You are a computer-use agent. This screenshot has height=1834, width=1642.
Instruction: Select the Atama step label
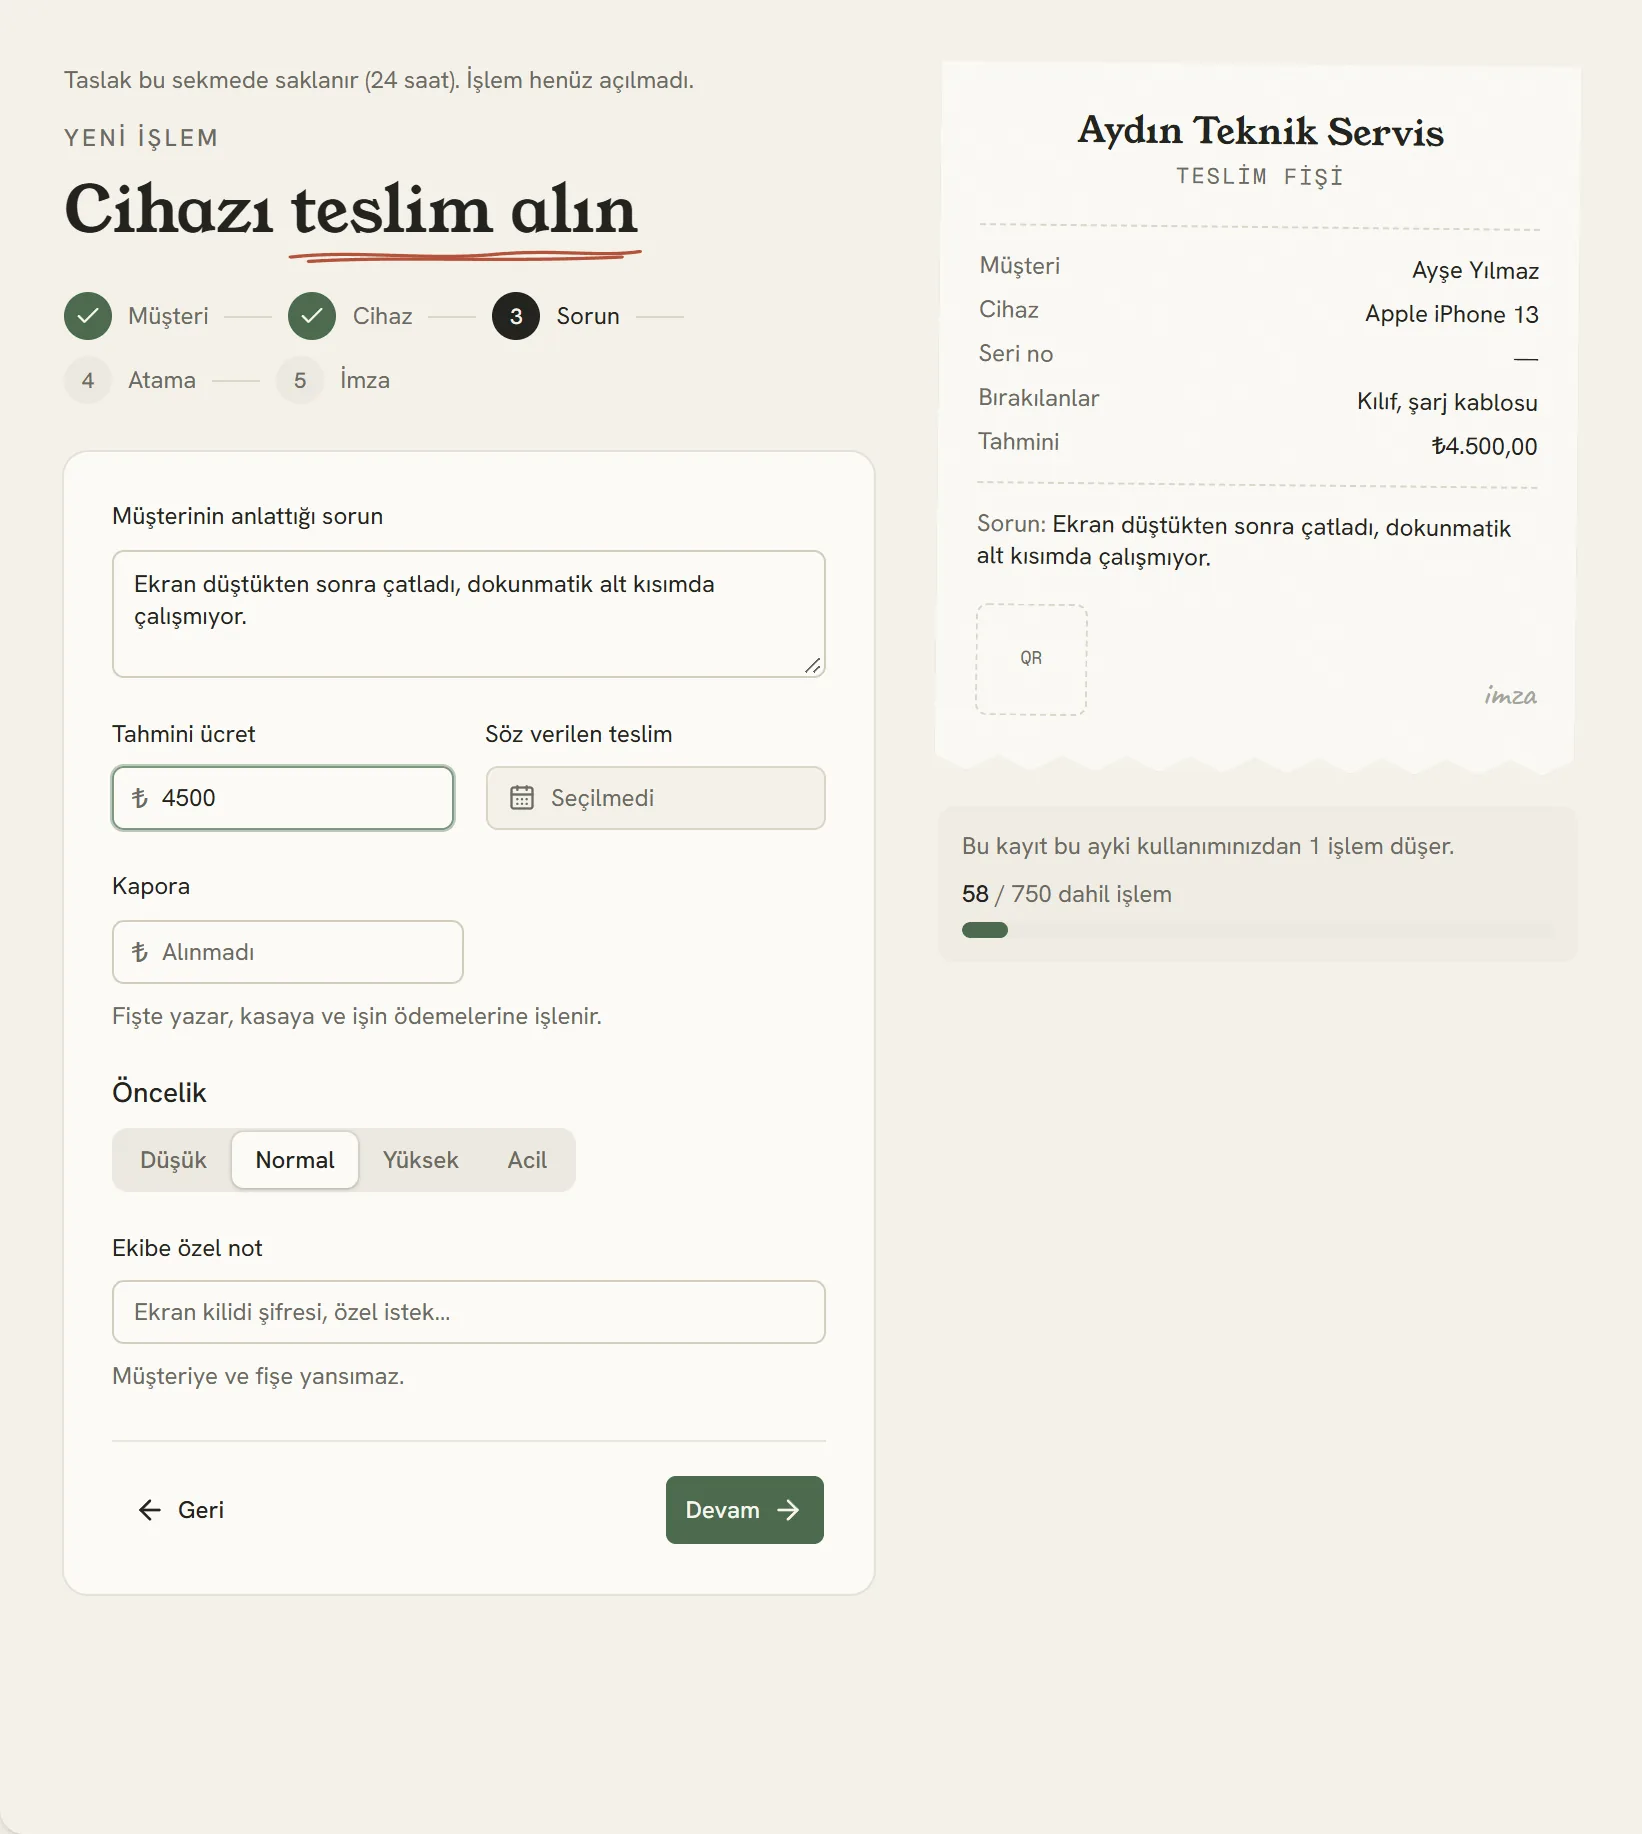[162, 380]
